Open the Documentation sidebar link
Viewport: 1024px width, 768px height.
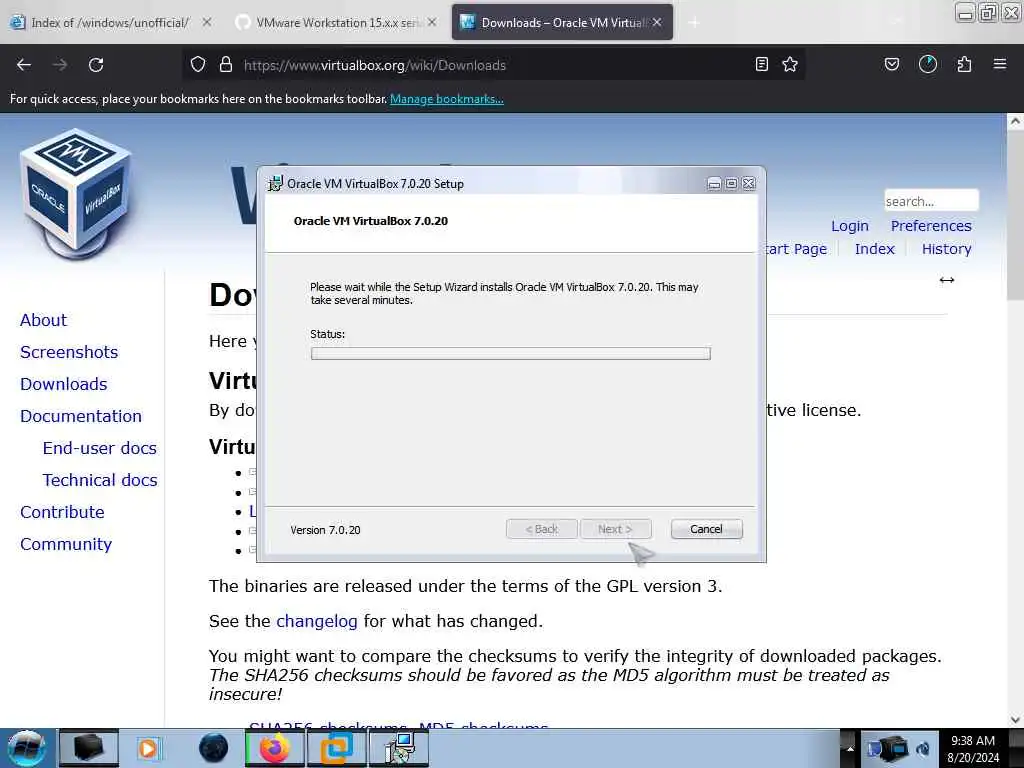click(x=81, y=416)
